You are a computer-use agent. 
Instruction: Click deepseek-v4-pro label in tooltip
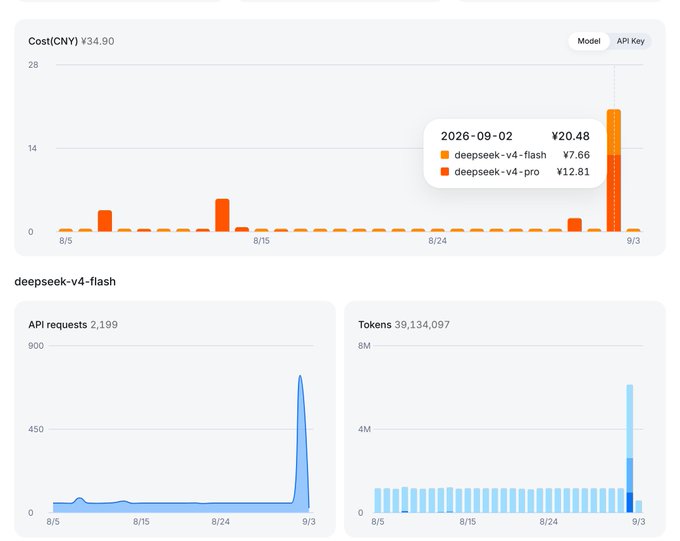(497, 172)
